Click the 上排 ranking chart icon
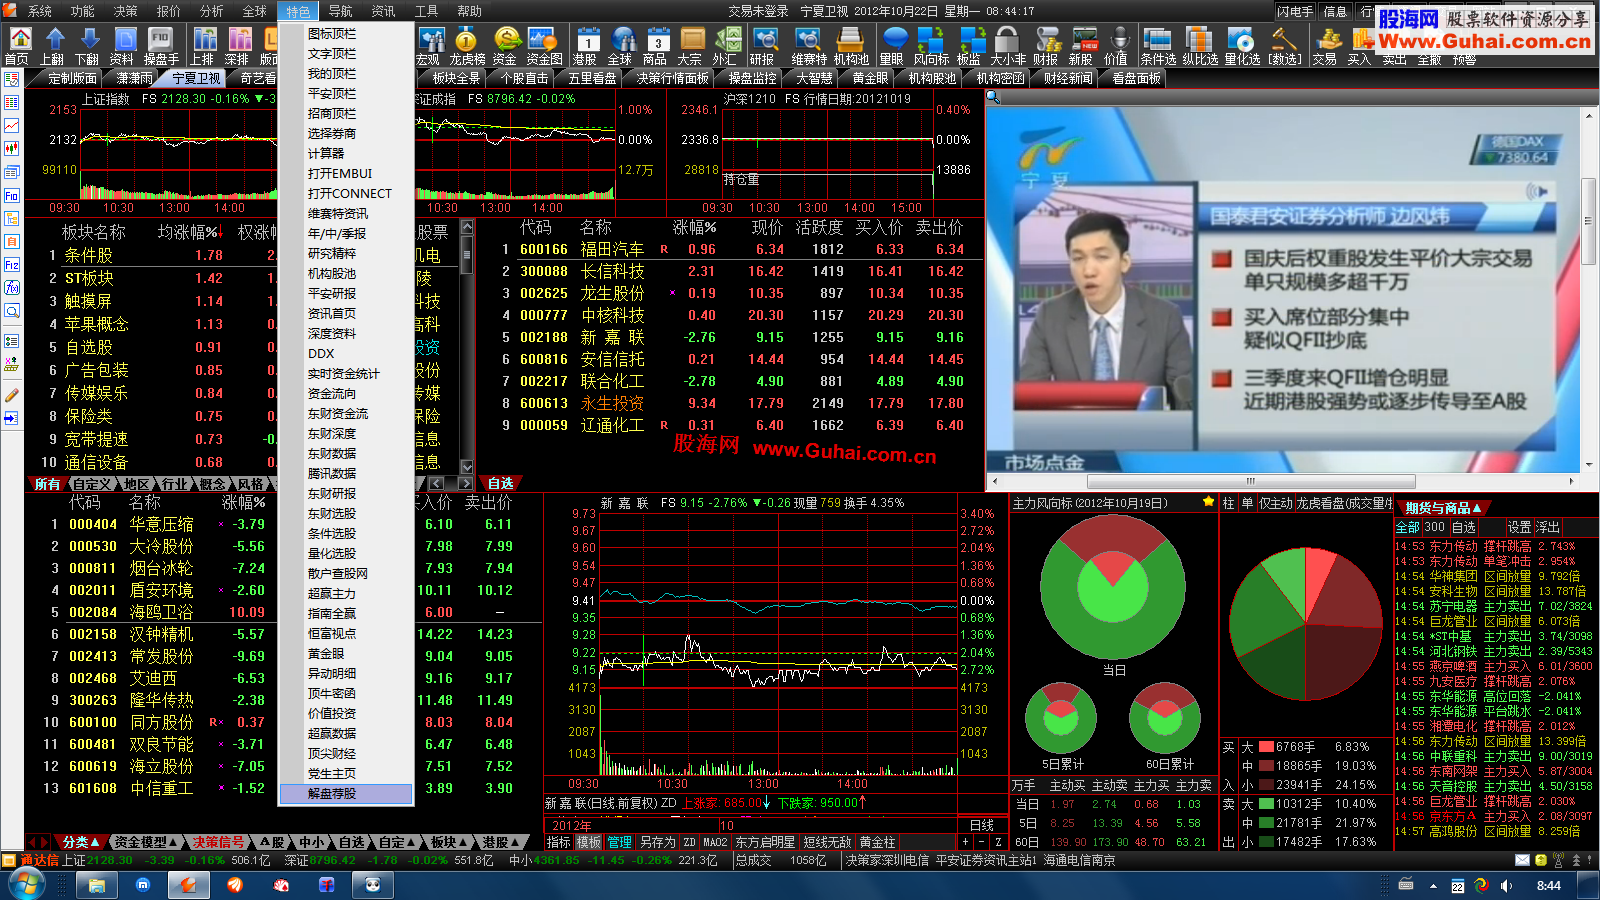Viewport: 1600px width, 900px height. tap(203, 46)
